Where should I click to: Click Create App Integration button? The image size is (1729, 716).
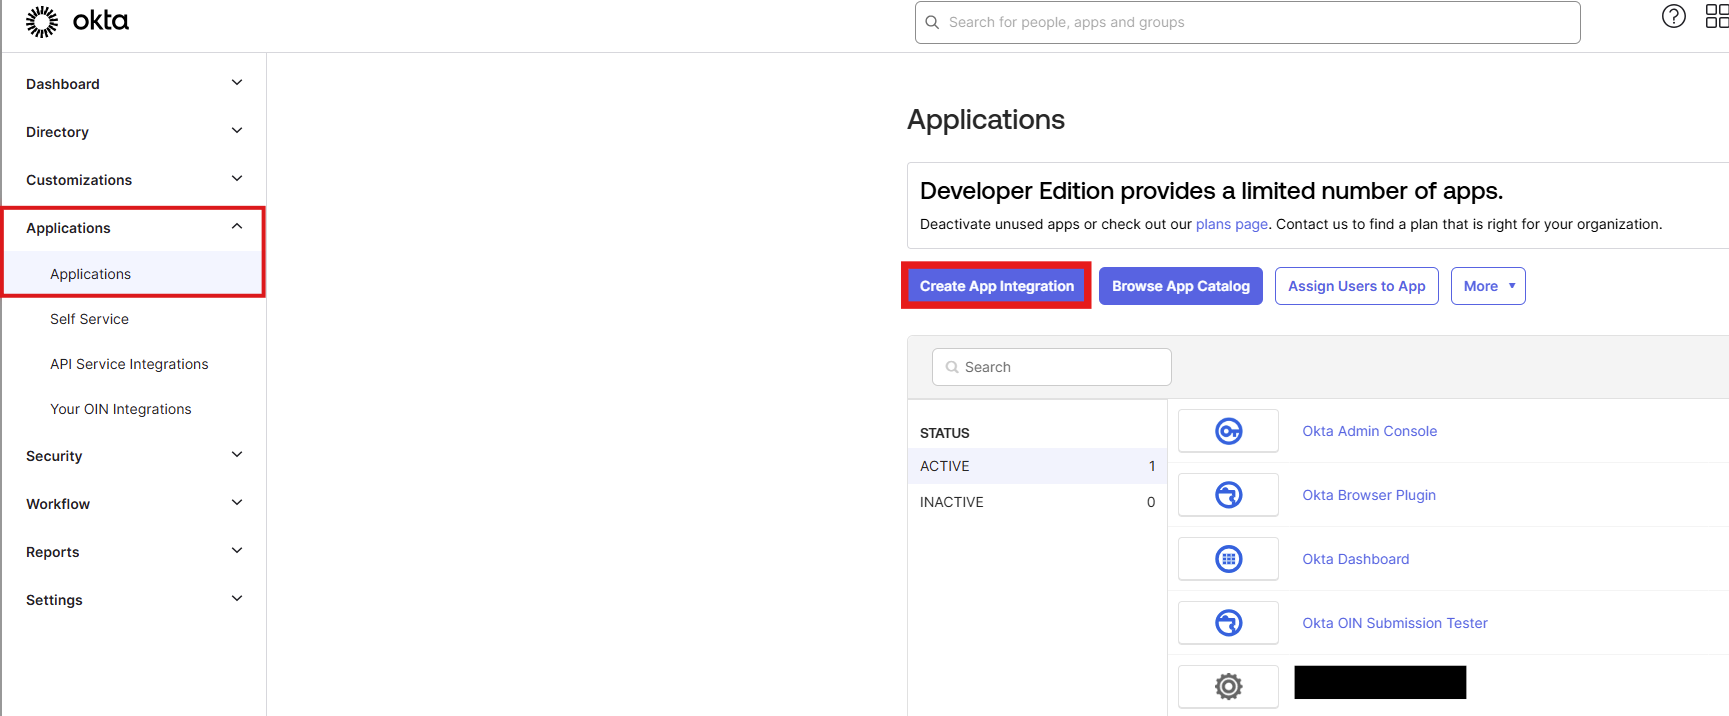(997, 286)
